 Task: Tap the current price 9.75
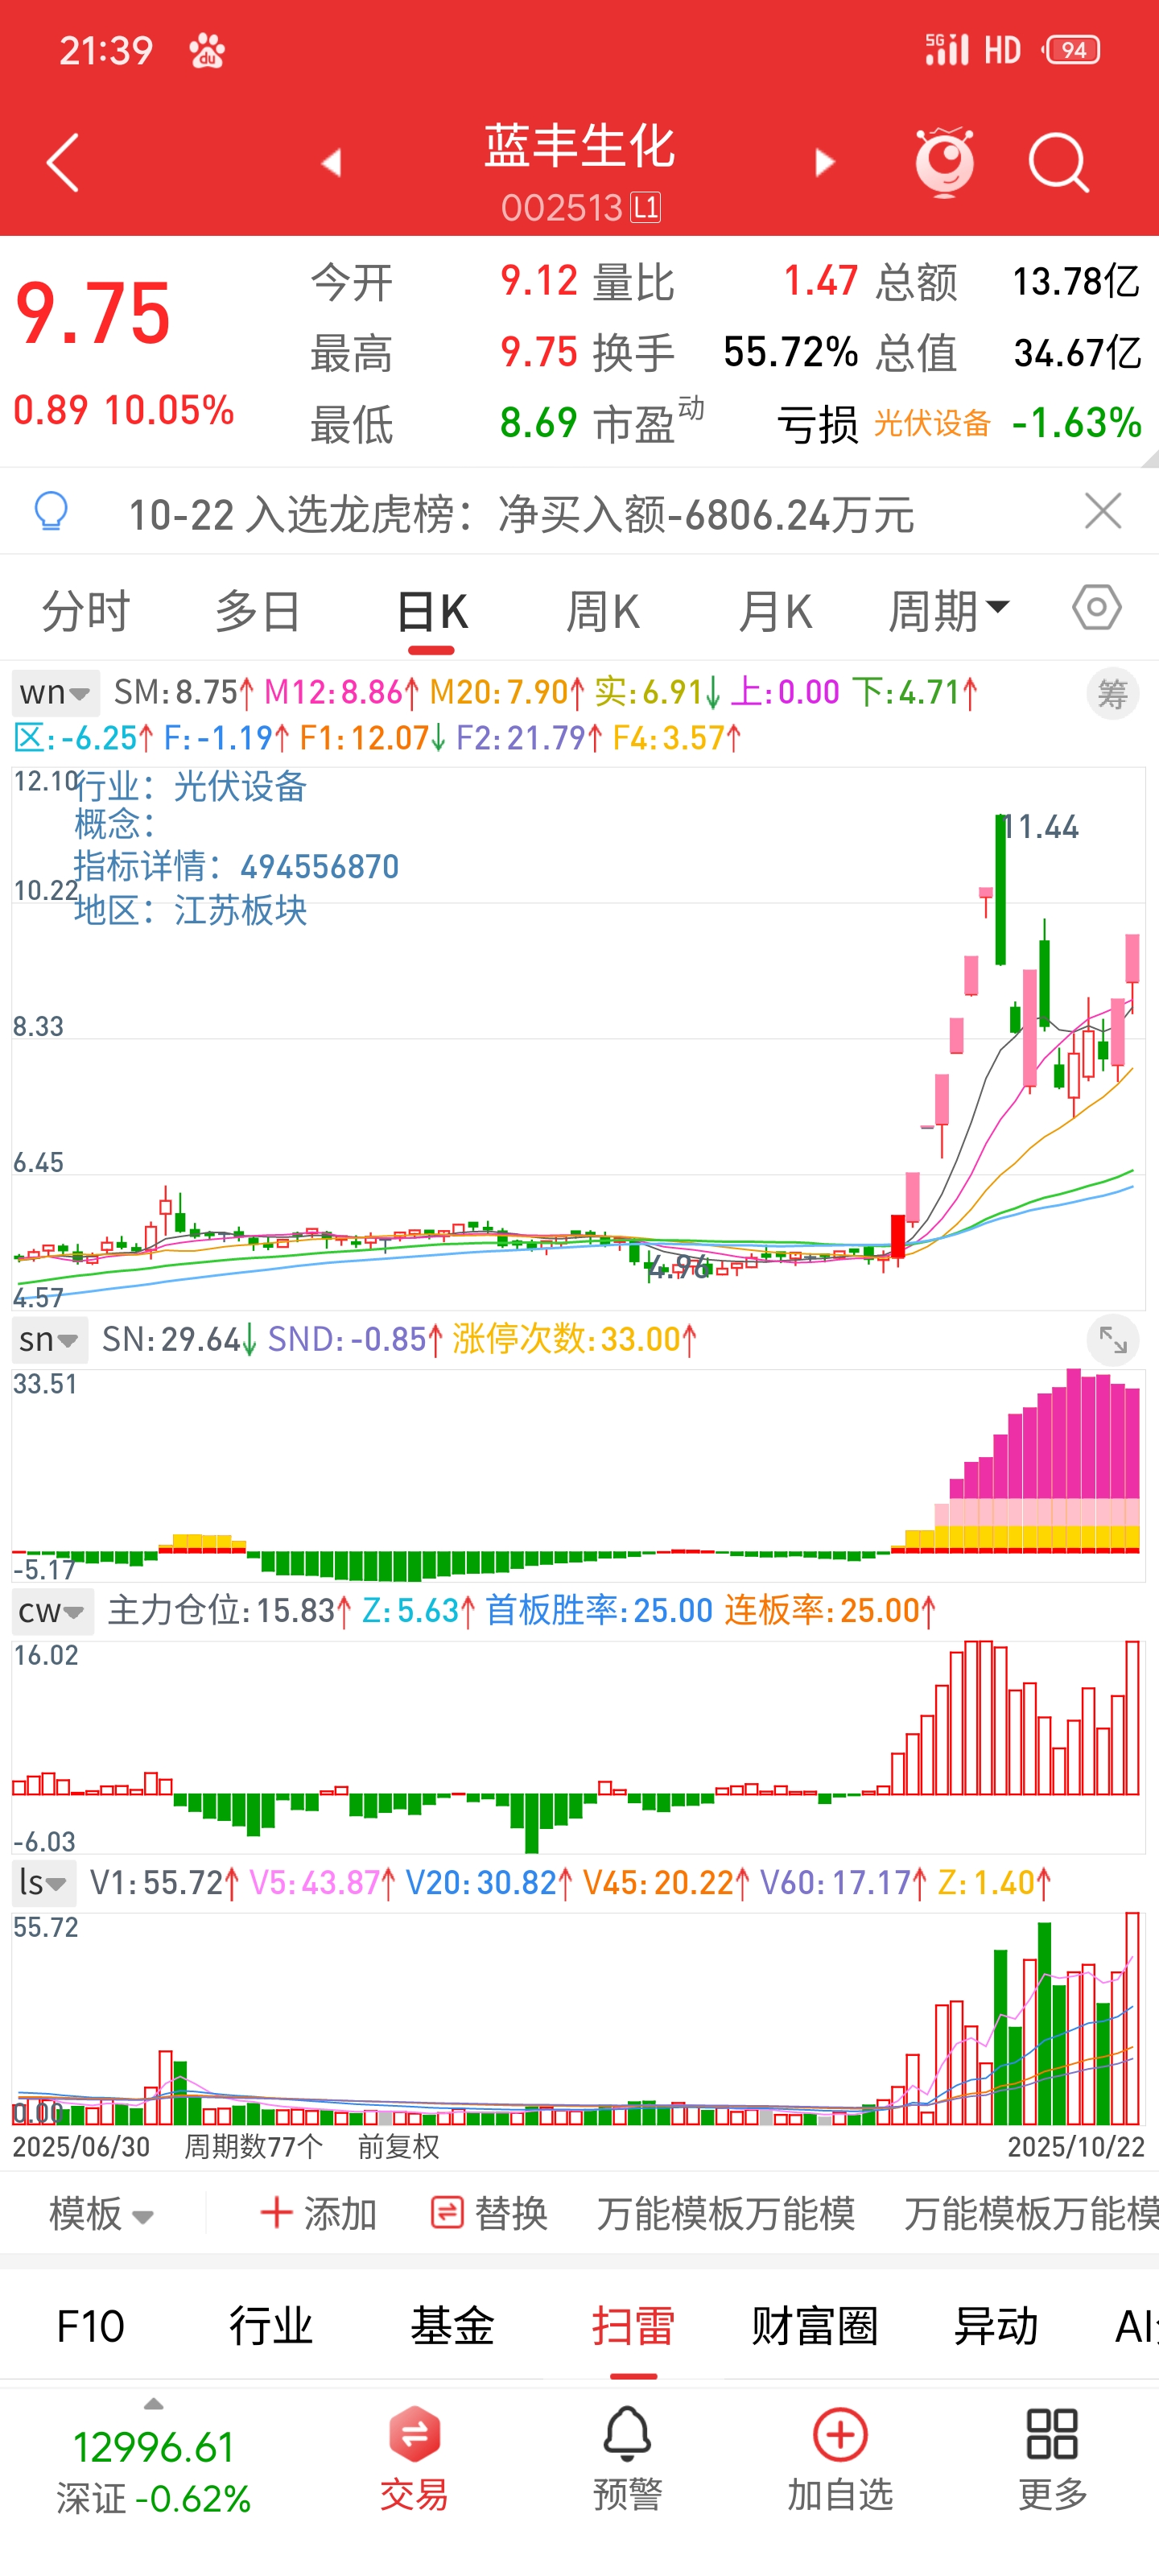pyautogui.click(x=93, y=313)
